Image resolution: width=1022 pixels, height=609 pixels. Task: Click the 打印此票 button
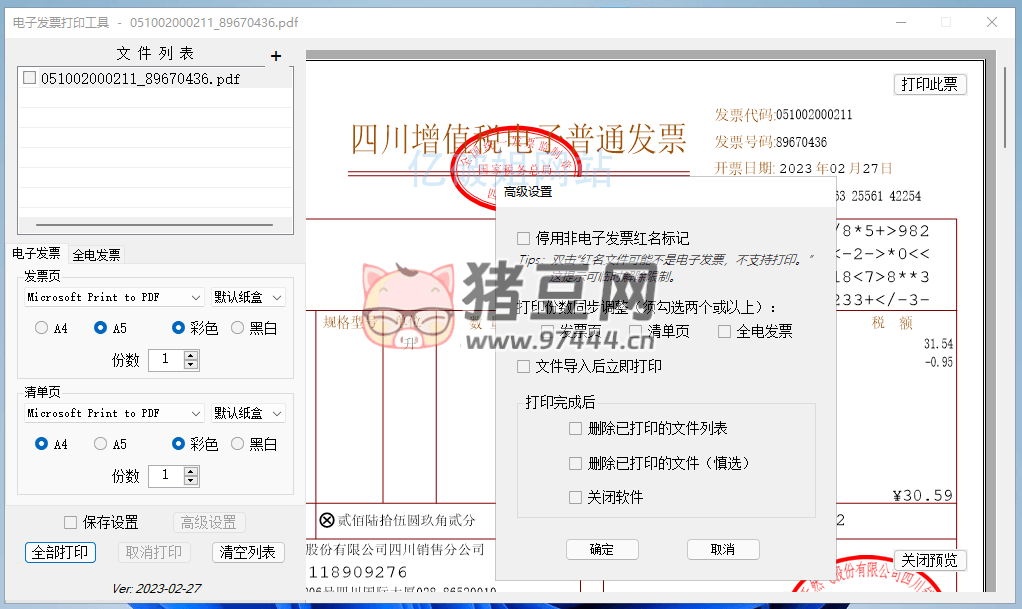[x=929, y=84]
